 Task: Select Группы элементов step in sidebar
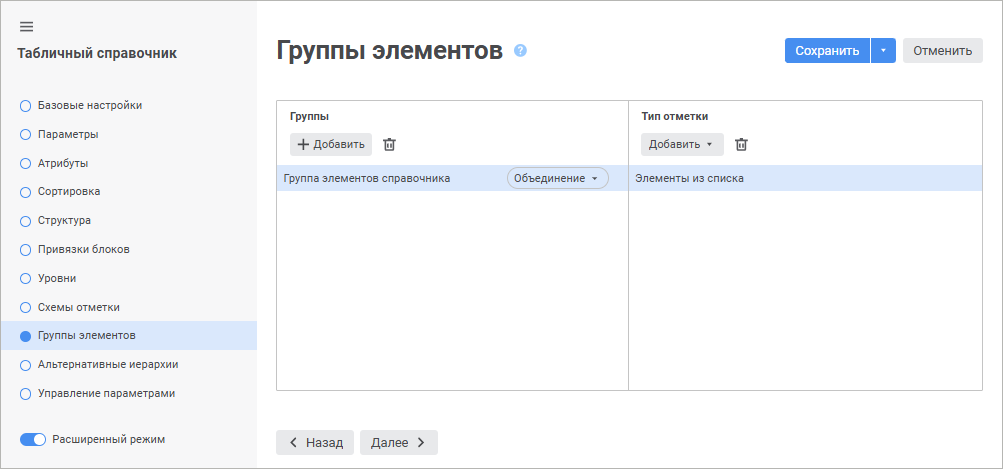tap(129, 335)
